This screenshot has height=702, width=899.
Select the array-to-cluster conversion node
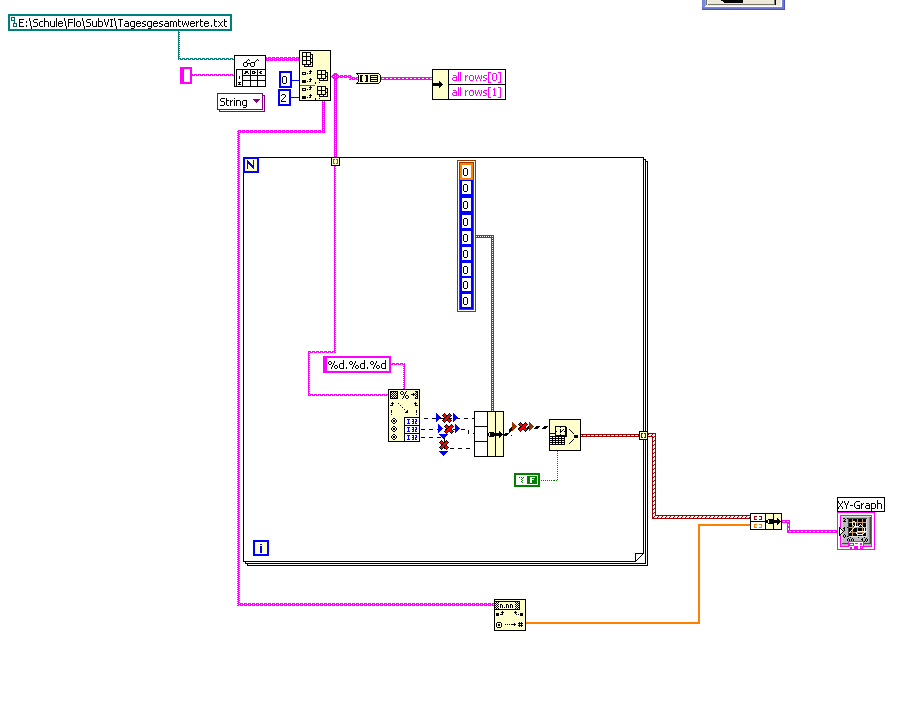(368, 78)
